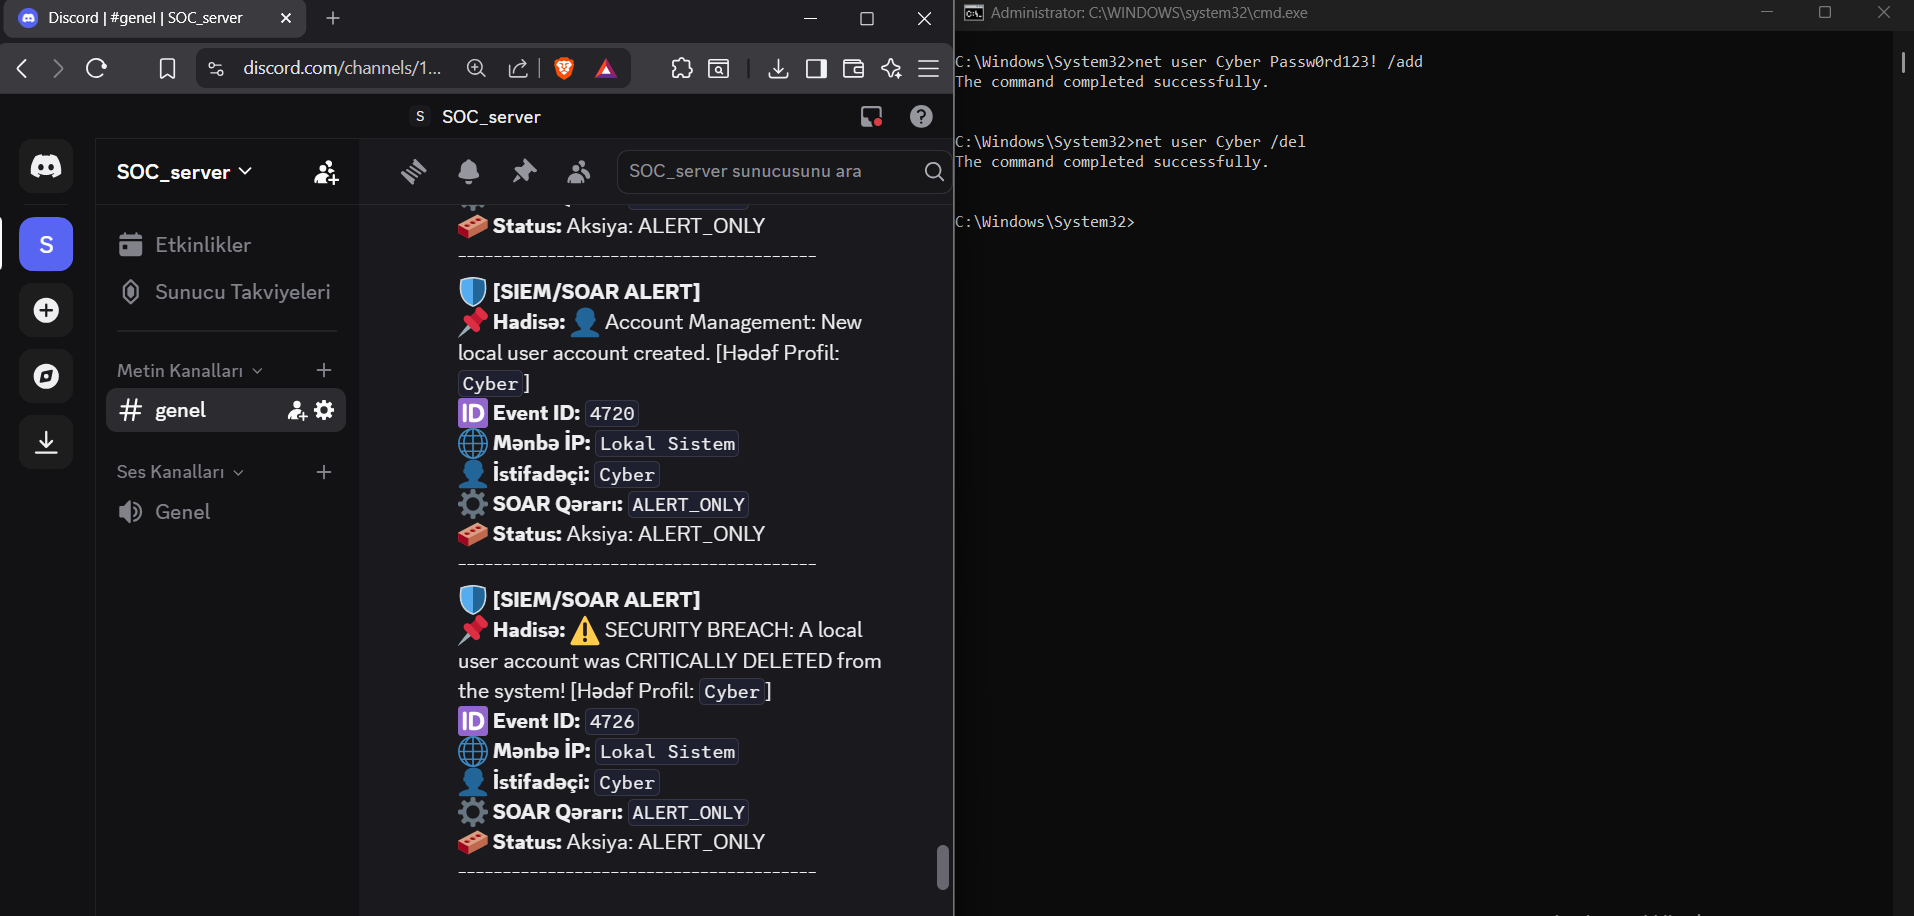This screenshot has width=1914, height=916.
Task: Click the zoom magnifier icon in address bar
Action: coord(476,68)
